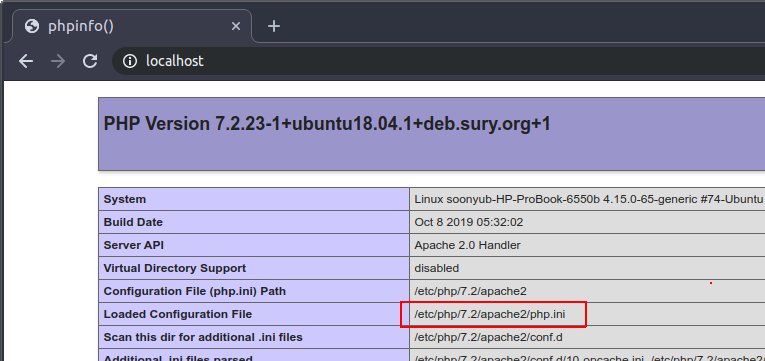Click the disabled value cell
Viewport: 765px width, 361px height.
[x=437, y=268]
